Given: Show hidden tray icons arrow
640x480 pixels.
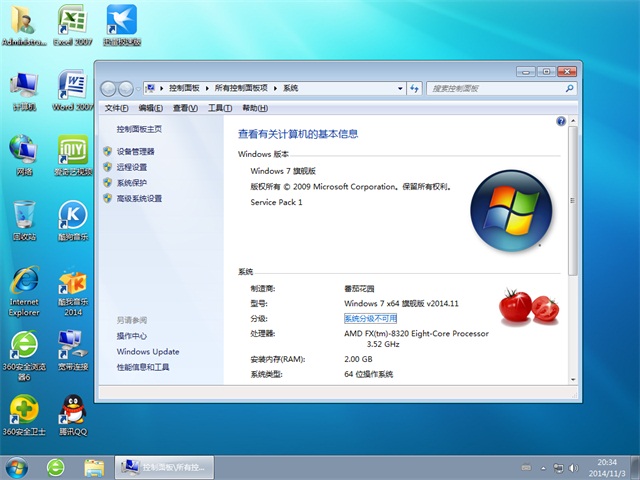Looking at the screenshot, I should pos(543,468).
